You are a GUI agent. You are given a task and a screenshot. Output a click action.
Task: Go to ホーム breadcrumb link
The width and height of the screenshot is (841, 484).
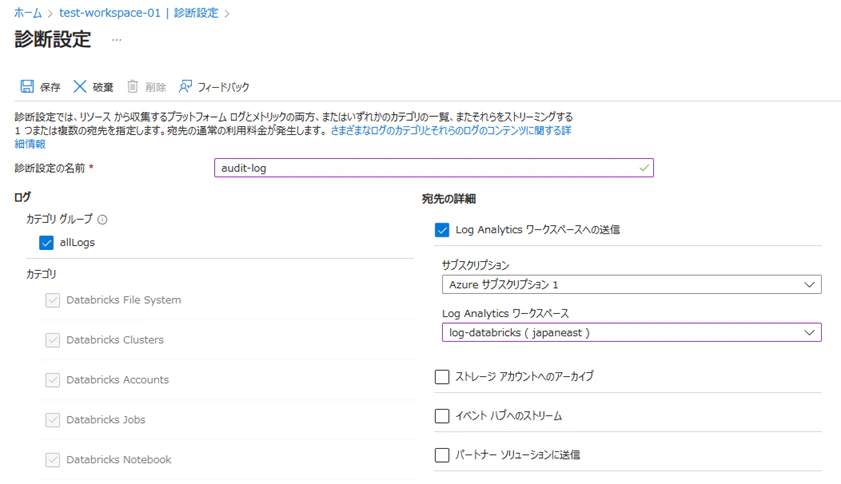pos(28,13)
